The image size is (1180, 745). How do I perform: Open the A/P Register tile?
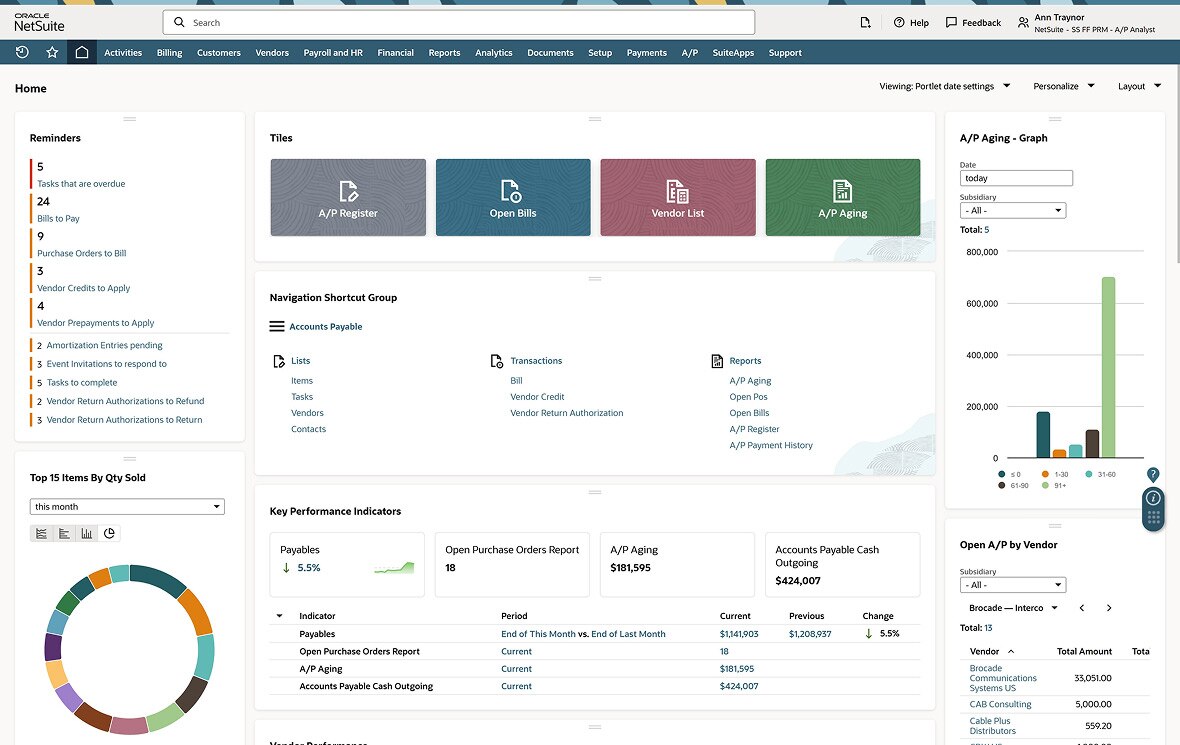[x=348, y=198]
